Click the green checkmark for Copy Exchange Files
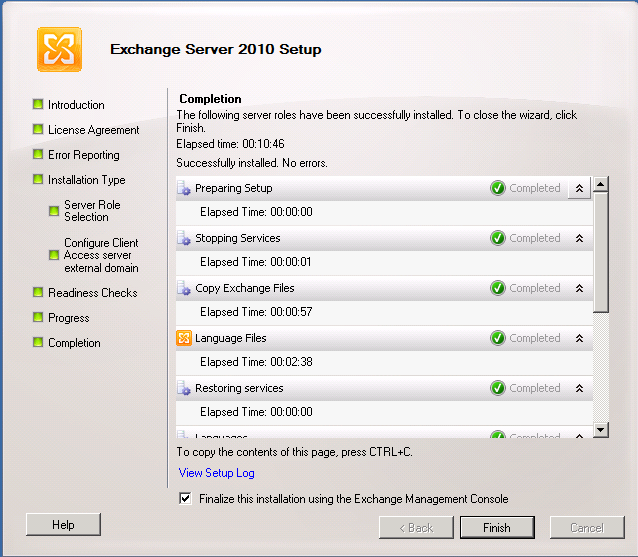The height and width of the screenshot is (557, 638). pyautogui.click(x=498, y=288)
